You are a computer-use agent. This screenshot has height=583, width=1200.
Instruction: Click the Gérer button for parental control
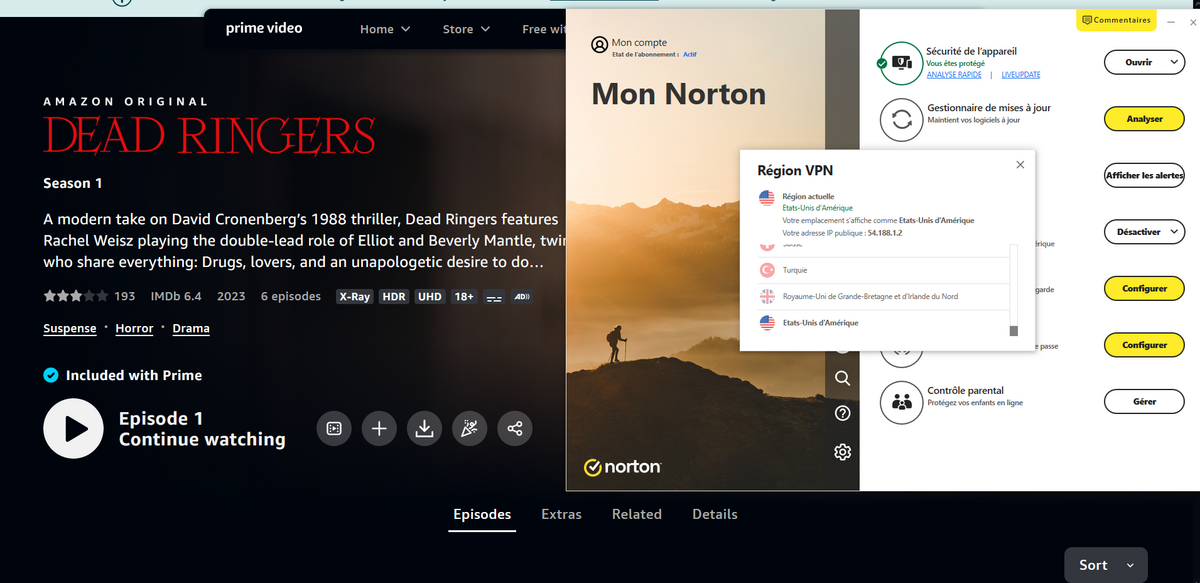coord(1144,402)
